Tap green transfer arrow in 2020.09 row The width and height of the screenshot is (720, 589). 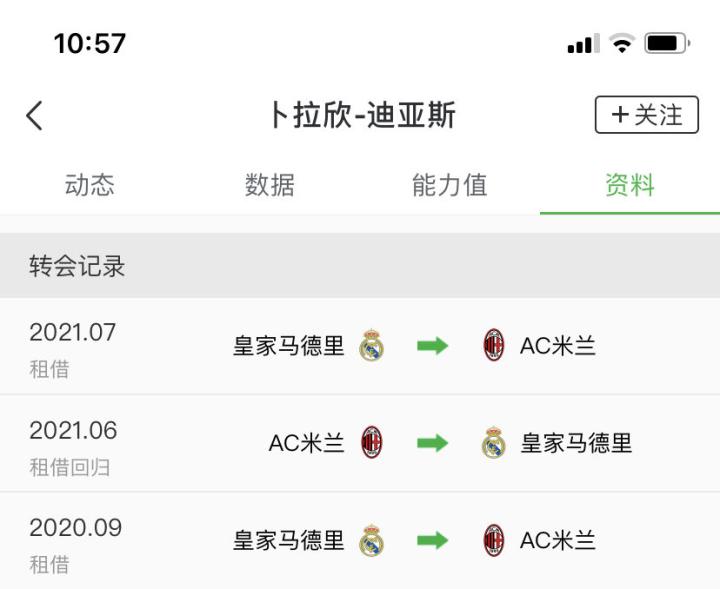[433, 541]
